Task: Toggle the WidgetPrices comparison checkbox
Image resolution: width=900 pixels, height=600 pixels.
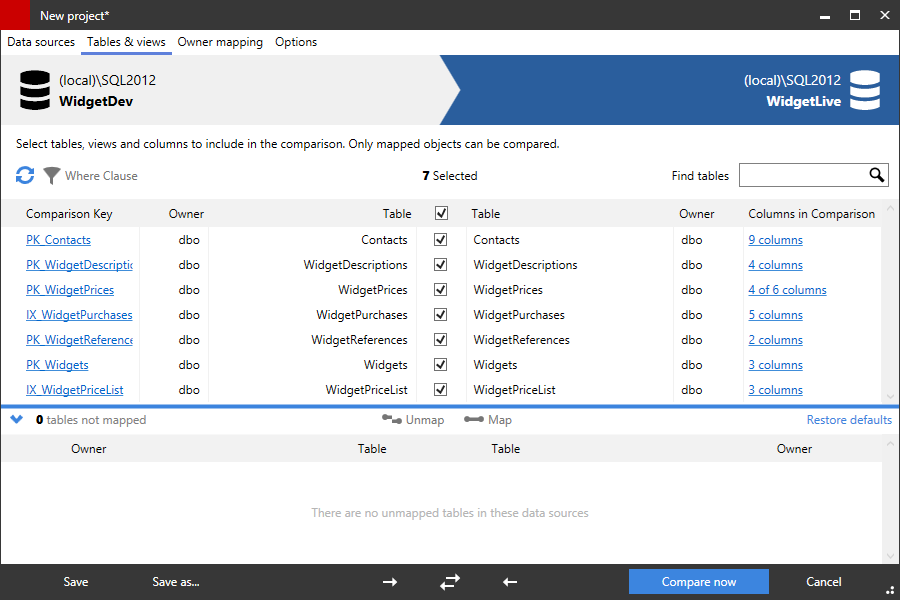Action: [440, 289]
